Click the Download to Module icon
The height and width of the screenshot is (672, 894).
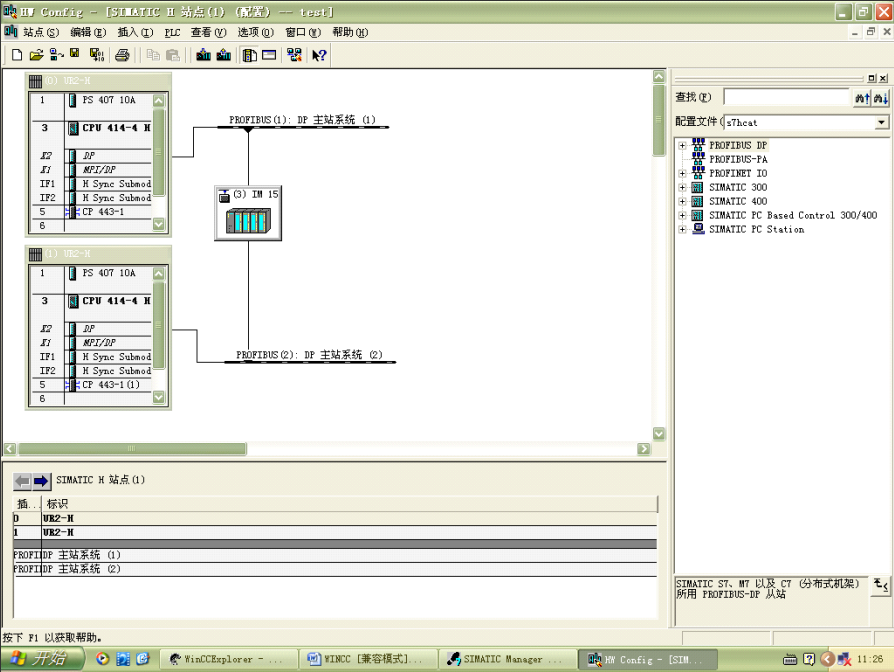point(203,55)
